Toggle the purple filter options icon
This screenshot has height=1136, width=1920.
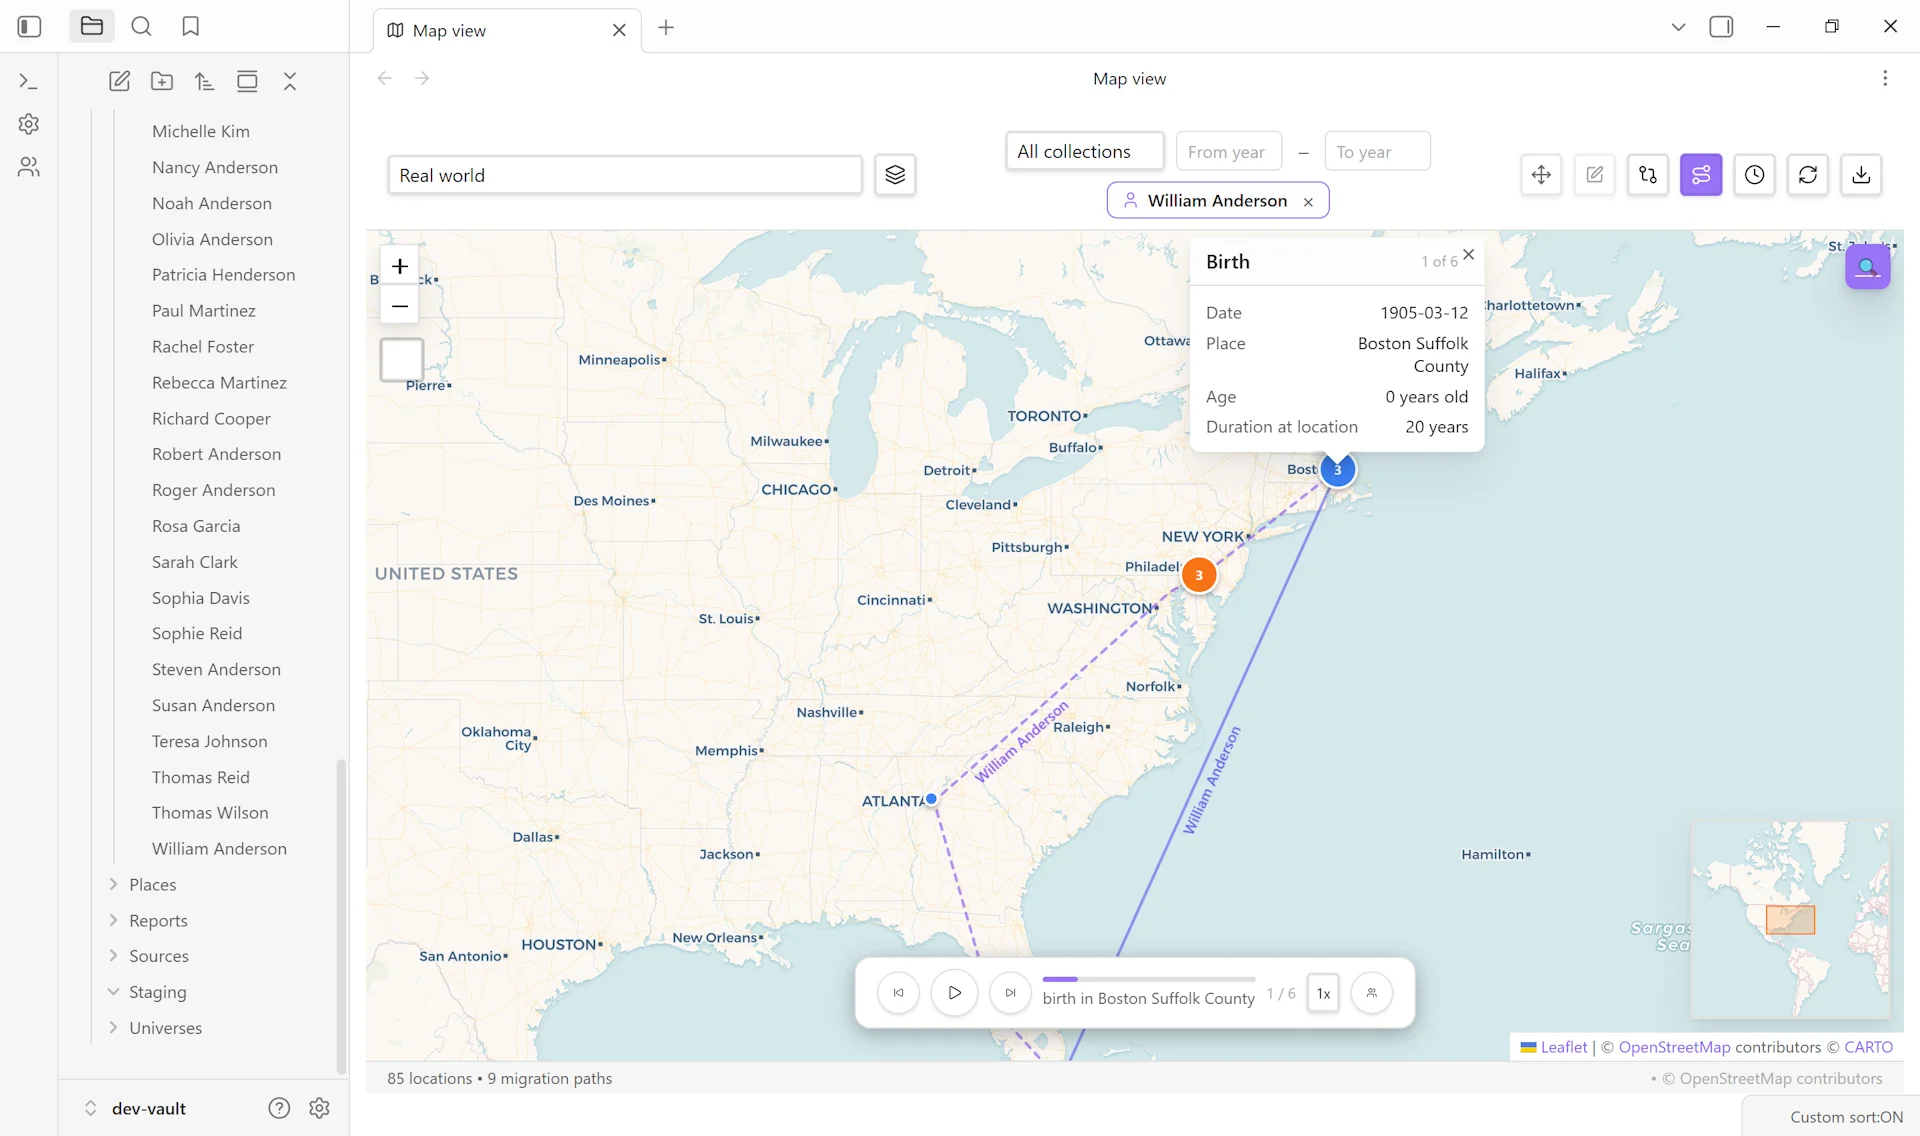point(1701,175)
